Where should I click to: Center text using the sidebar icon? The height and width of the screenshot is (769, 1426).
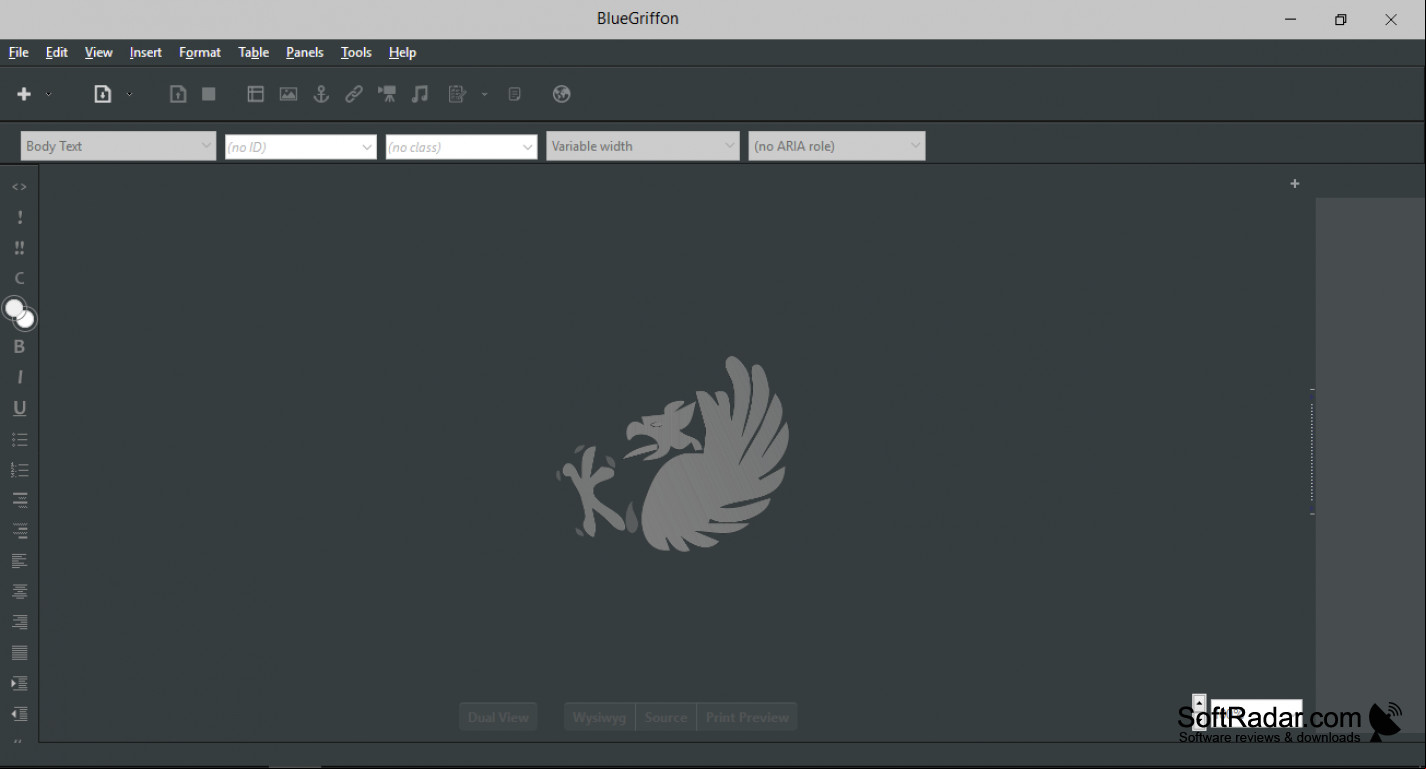tap(19, 592)
